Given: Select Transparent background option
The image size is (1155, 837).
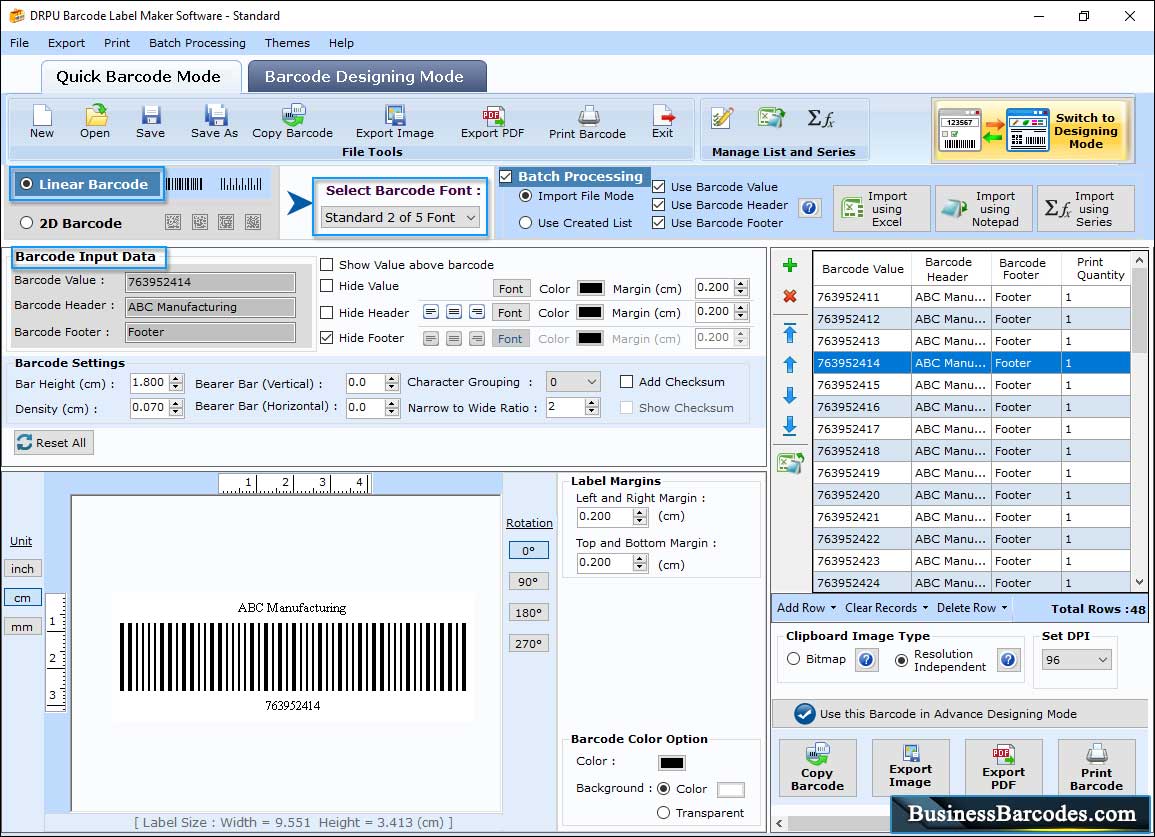Looking at the screenshot, I should point(663,813).
